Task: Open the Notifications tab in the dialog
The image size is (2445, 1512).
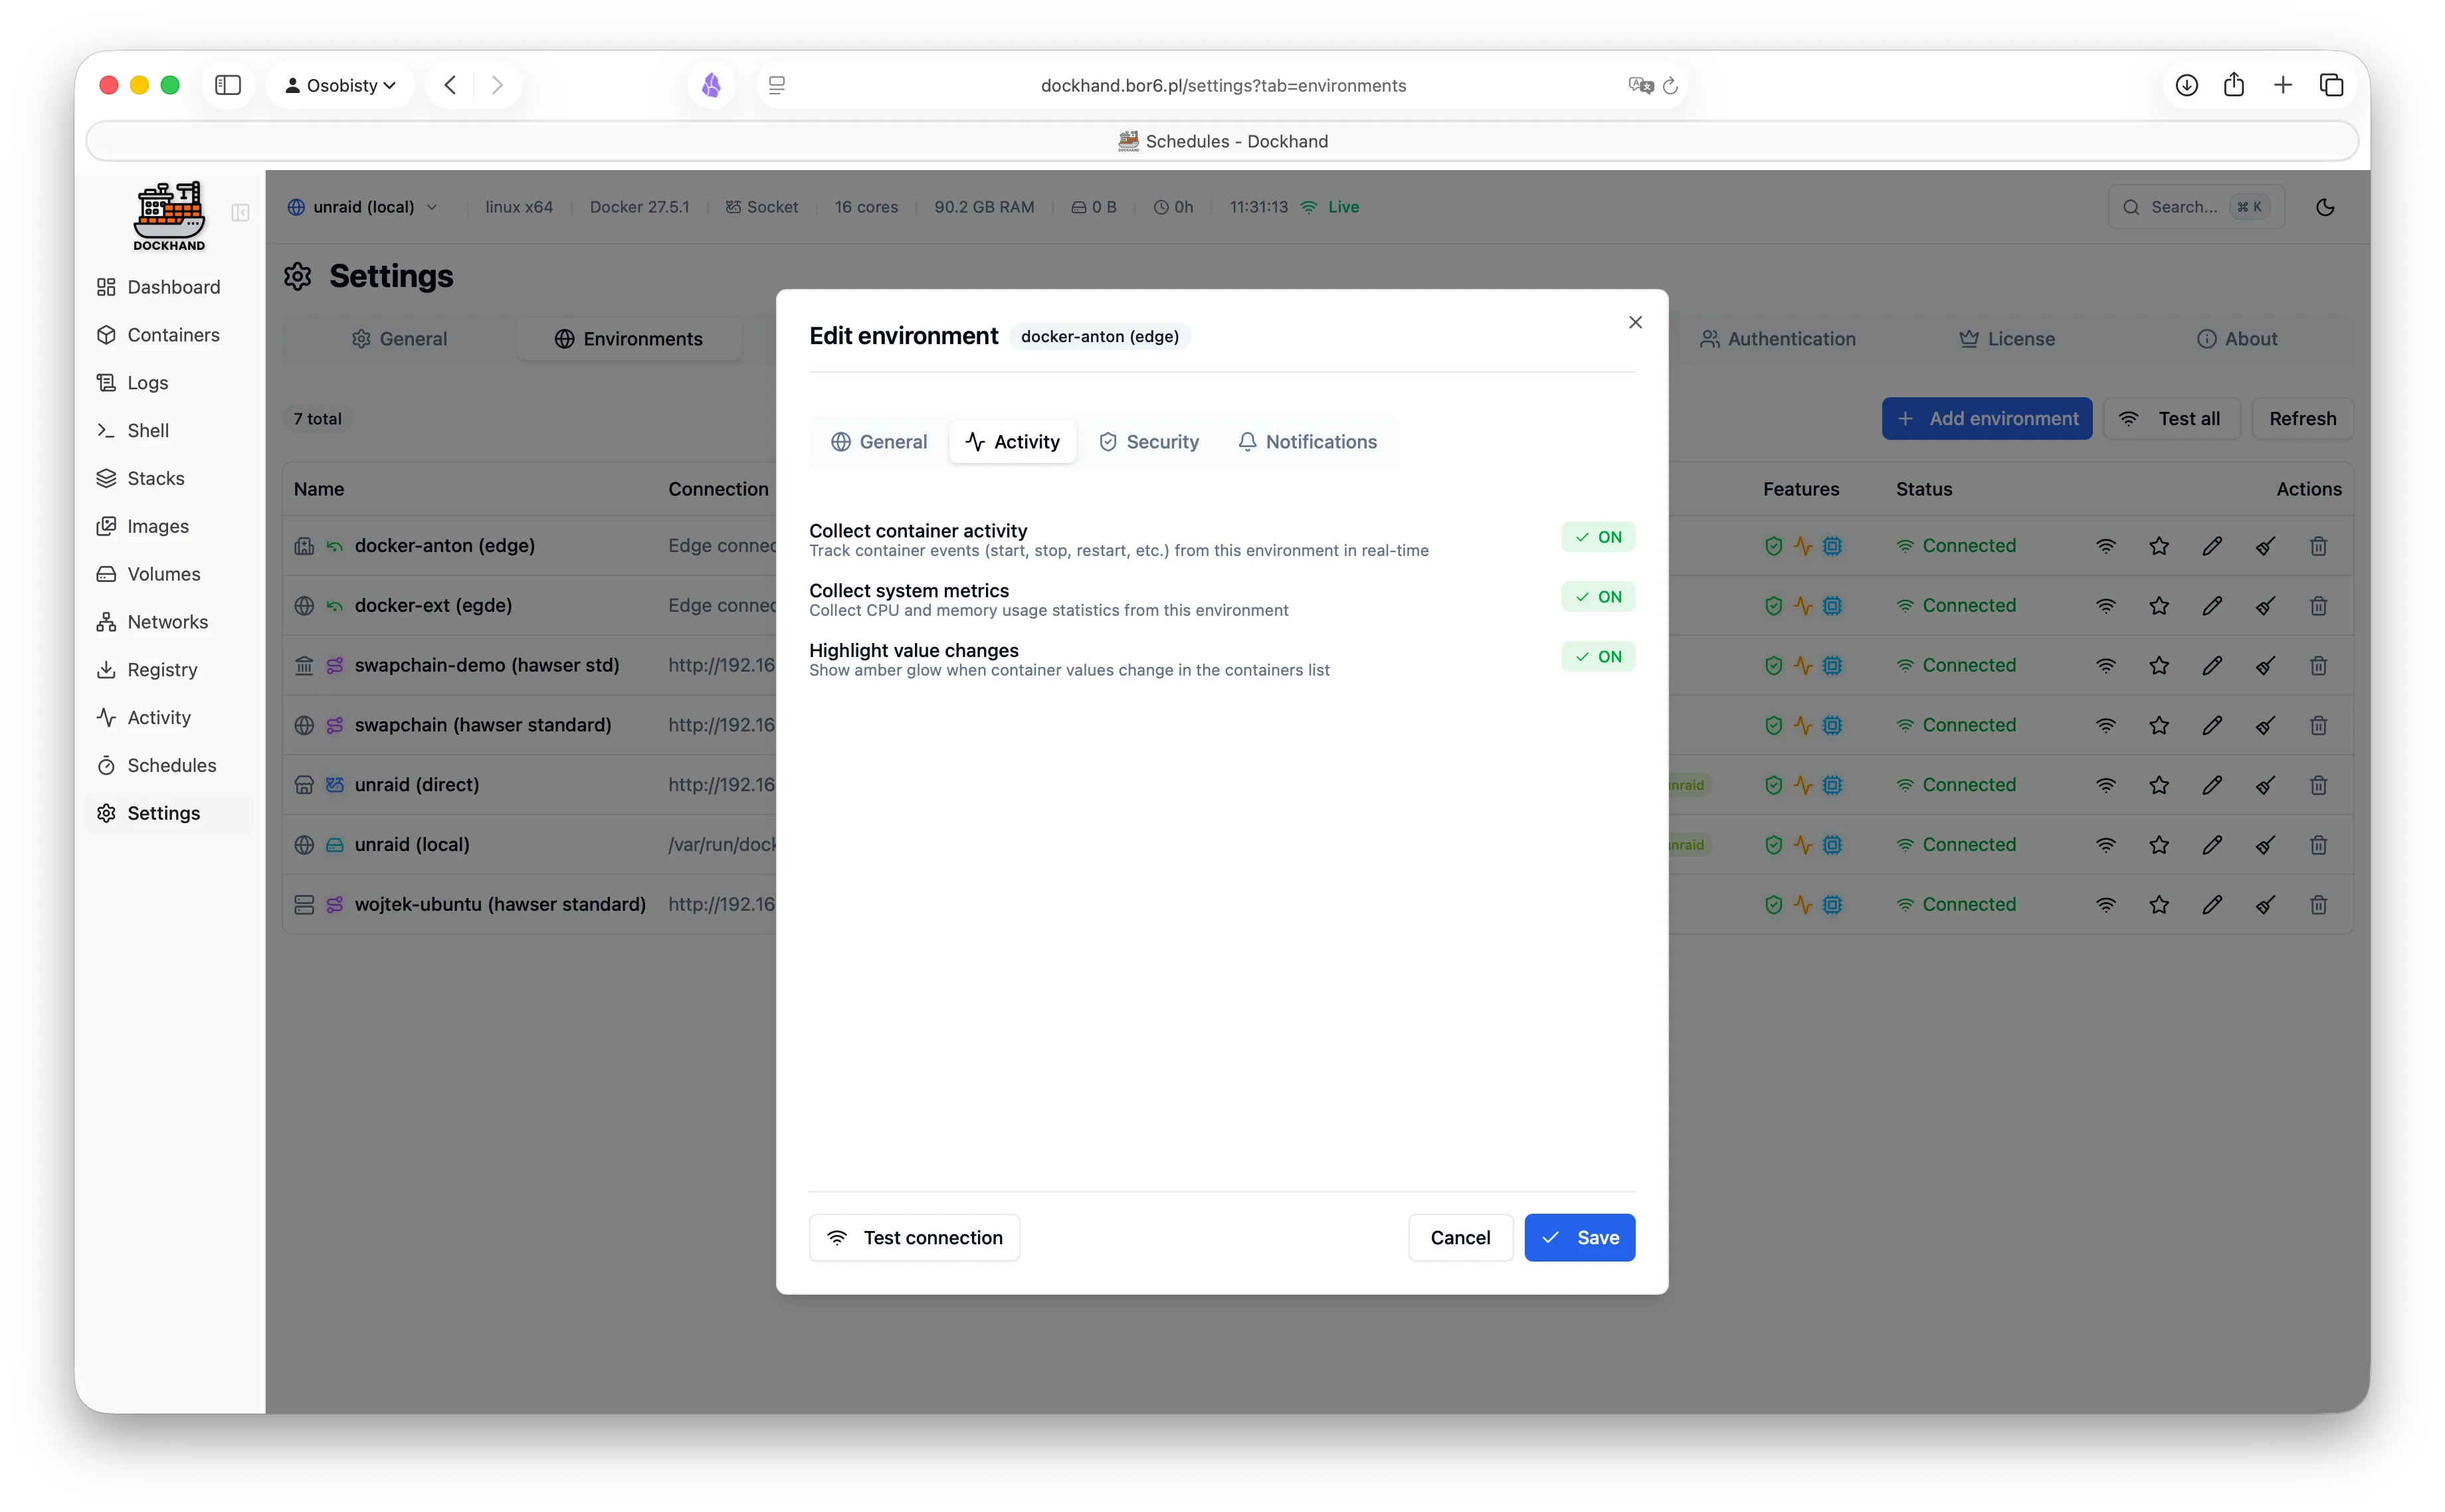Action: click(1307, 442)
